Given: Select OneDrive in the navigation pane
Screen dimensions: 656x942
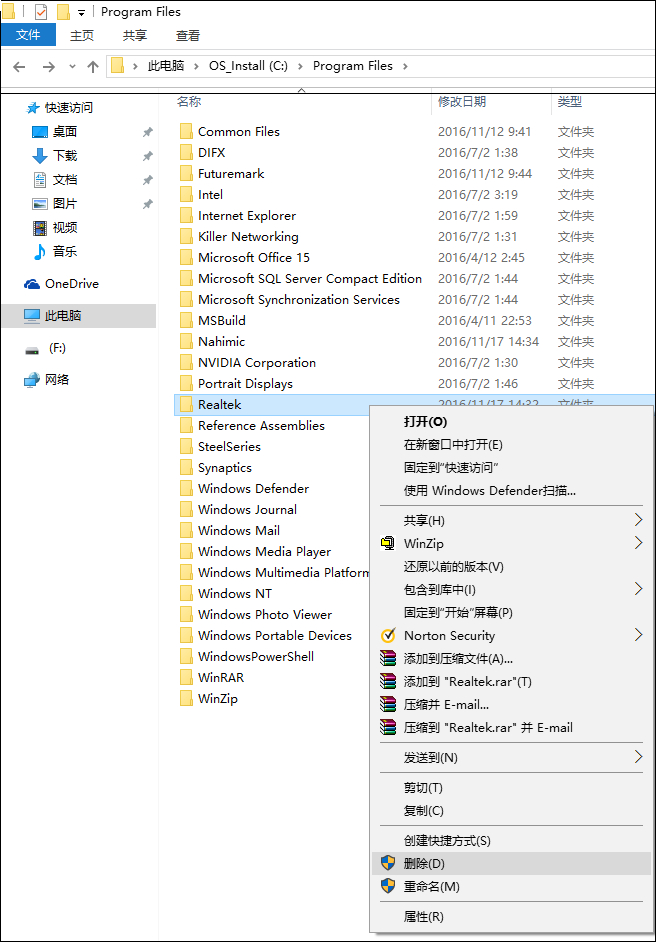Looking at the screenshot, I should [x=61, y=284].
